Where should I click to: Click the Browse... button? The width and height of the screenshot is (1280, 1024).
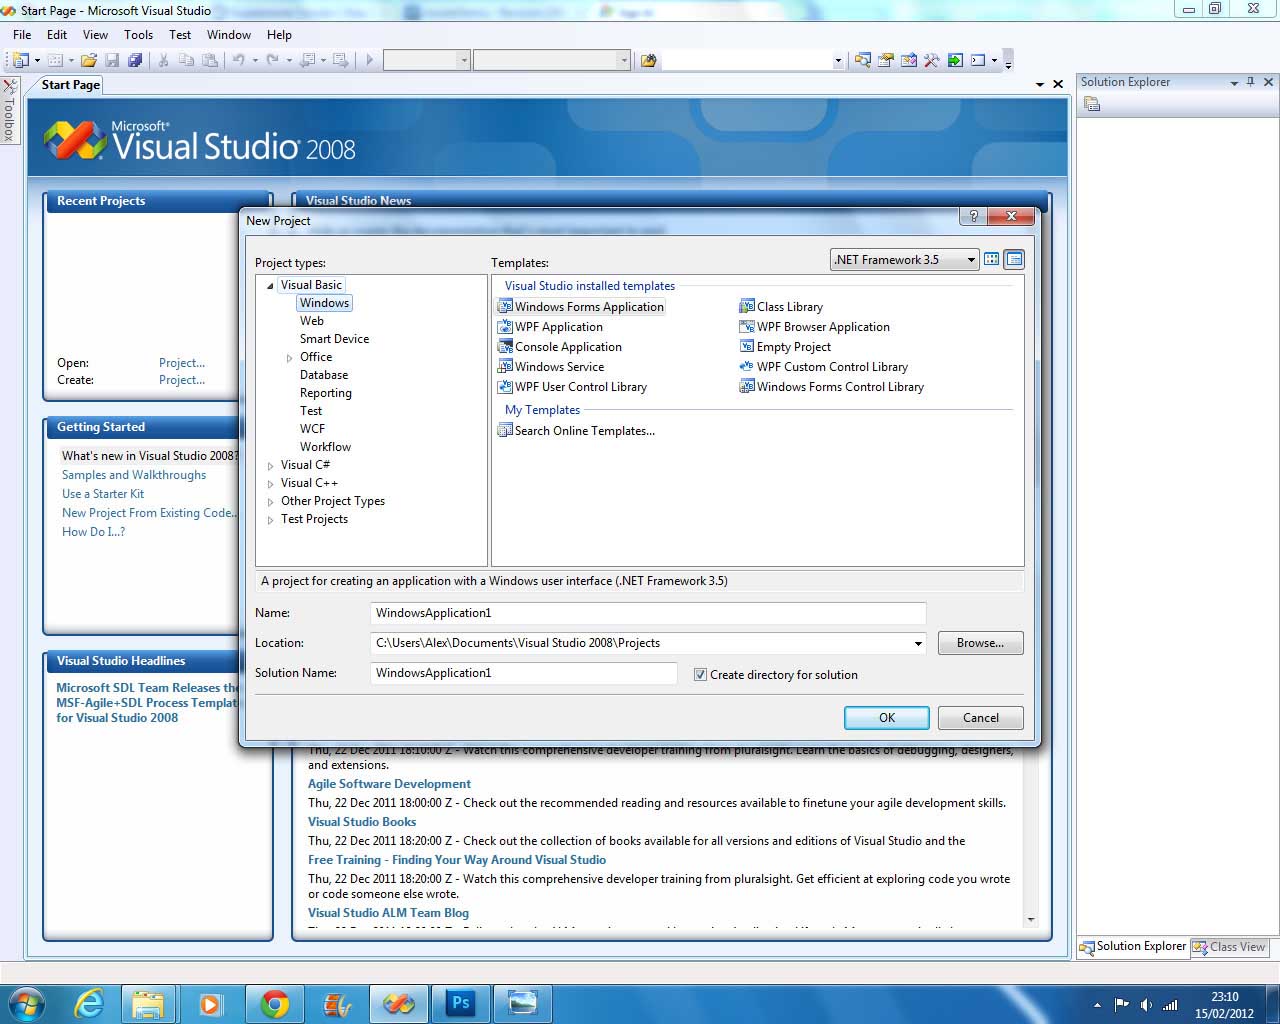tap(980, 643)
